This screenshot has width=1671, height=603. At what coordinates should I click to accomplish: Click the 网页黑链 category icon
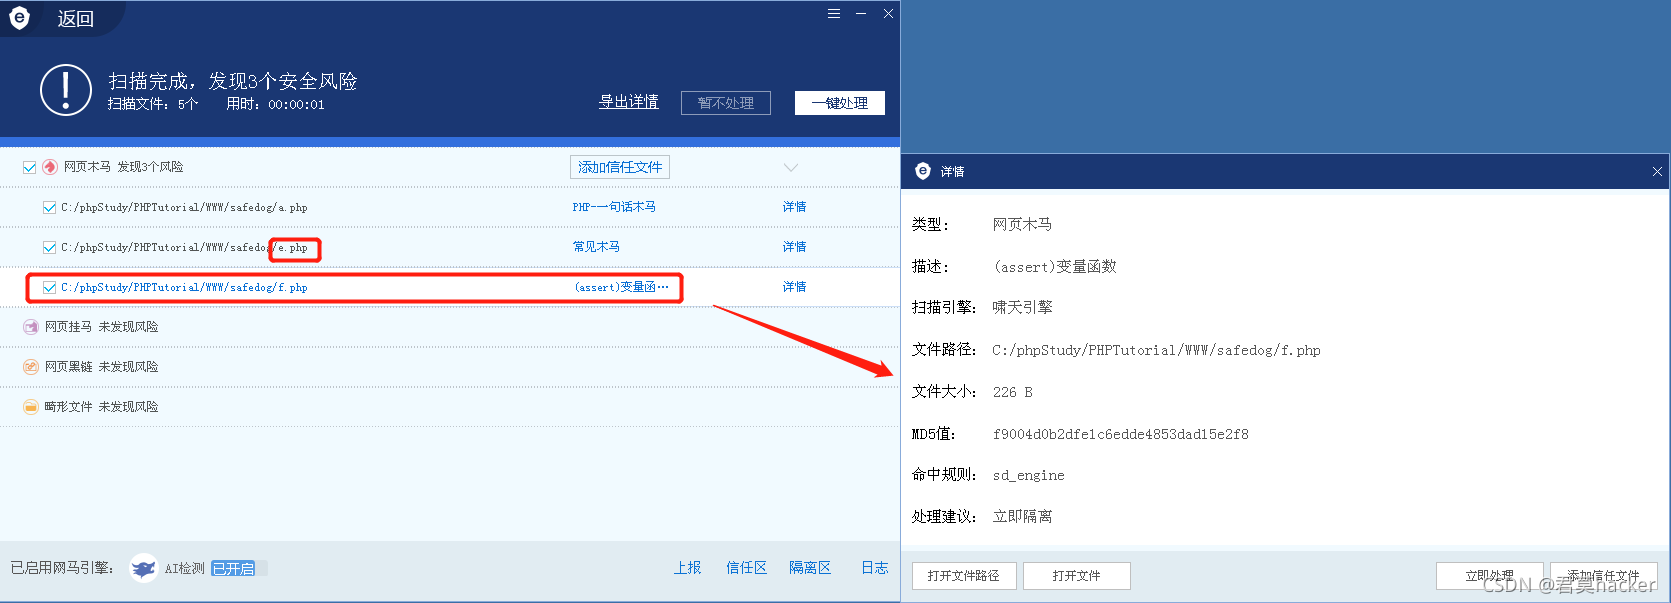[31, 367]
